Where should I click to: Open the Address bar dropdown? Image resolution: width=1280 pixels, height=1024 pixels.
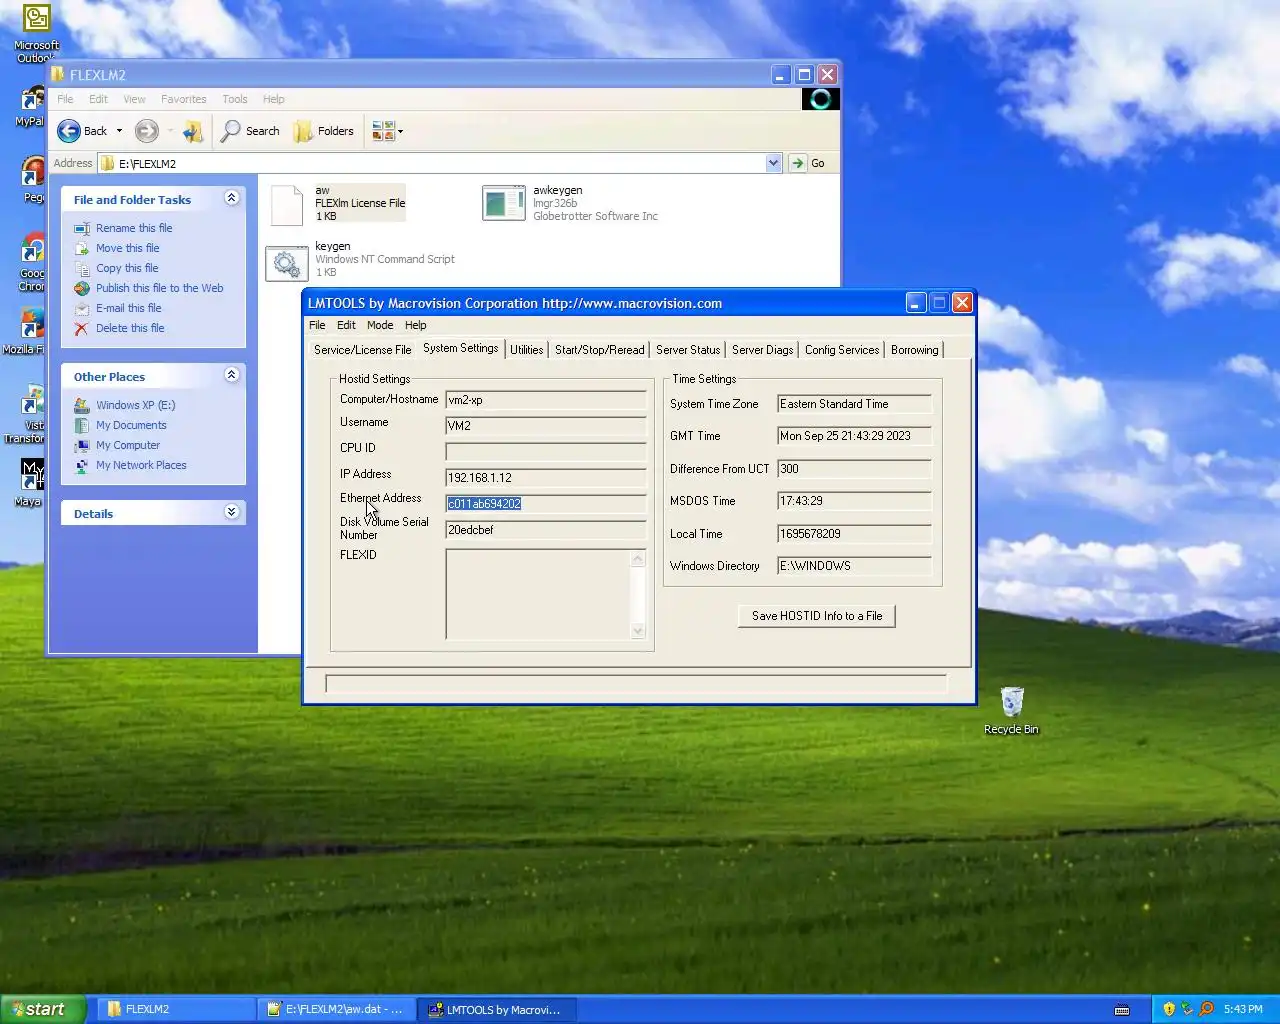pos(773,163)
